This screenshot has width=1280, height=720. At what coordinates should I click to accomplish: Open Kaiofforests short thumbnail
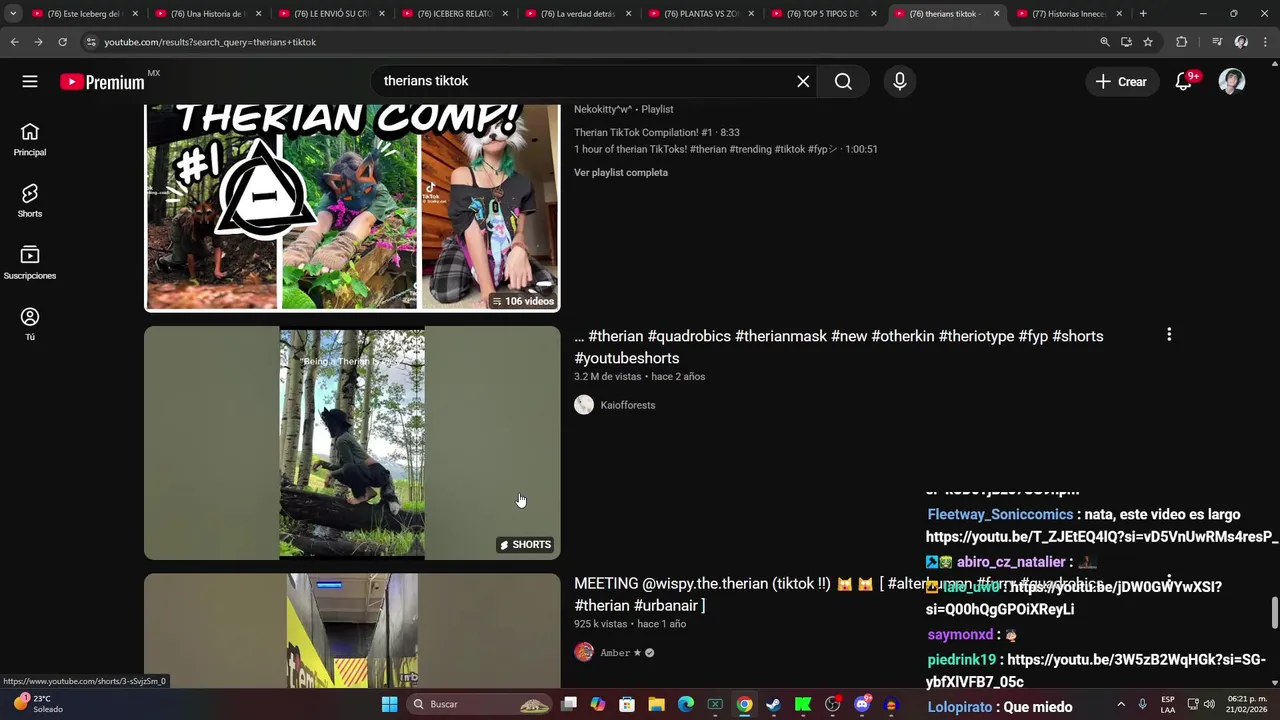[x=352, y=443]
